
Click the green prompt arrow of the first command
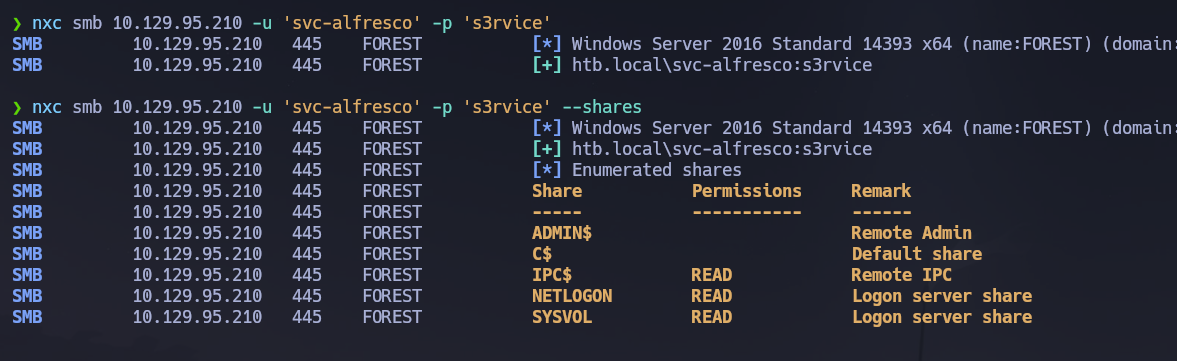click(x=17, y=23)
